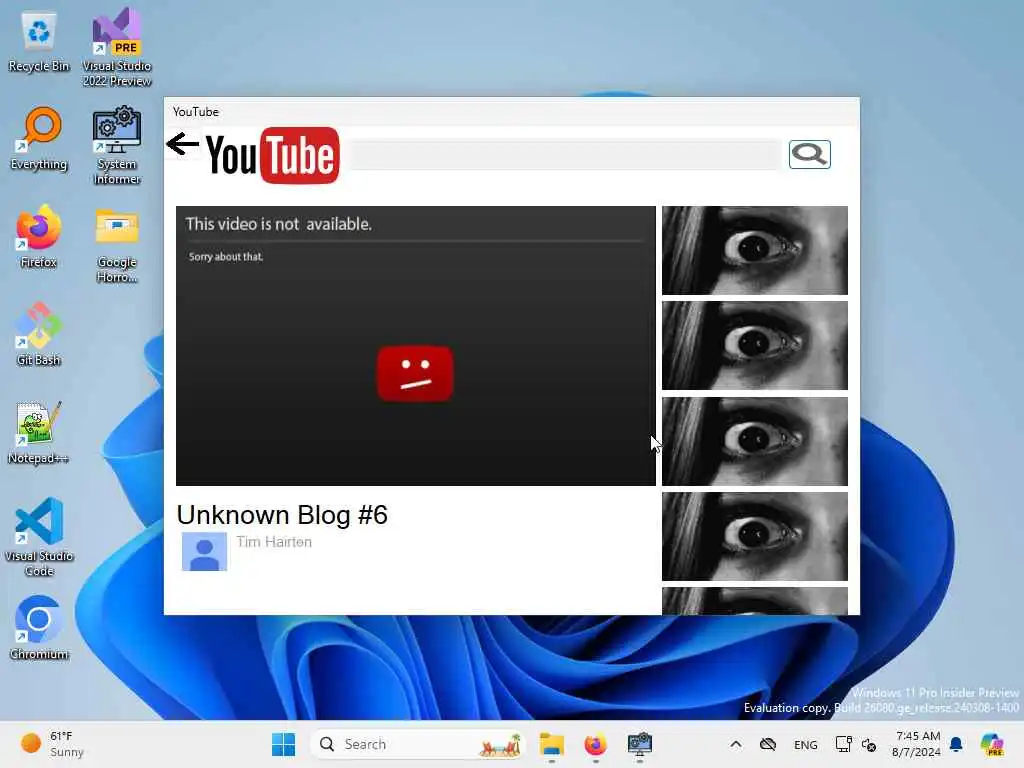Click the red sad-face unavailable video icon
Image resolution: width=1024 pixels, height=768 pixels.
(x=415, y=373)
